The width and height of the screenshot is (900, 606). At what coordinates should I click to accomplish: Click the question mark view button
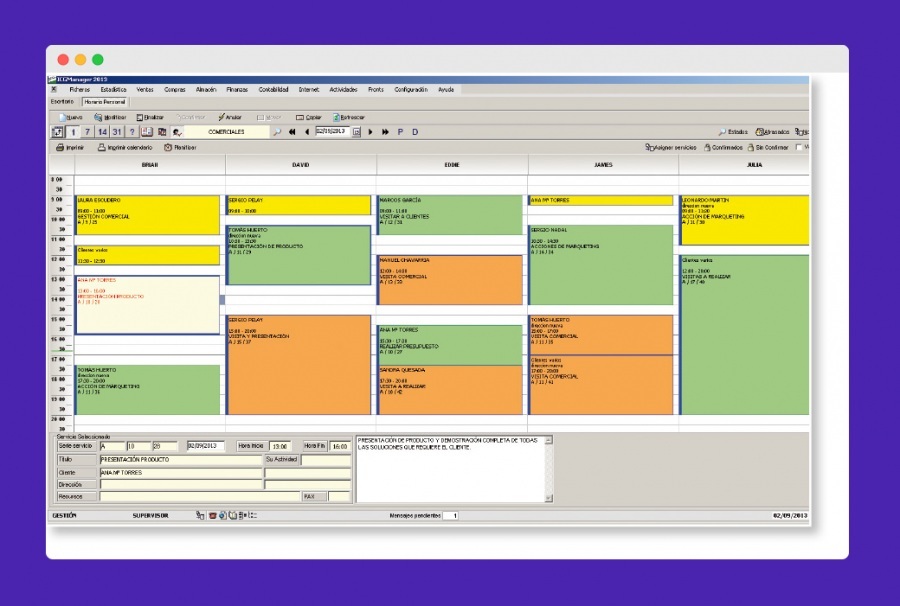(132, 132)
